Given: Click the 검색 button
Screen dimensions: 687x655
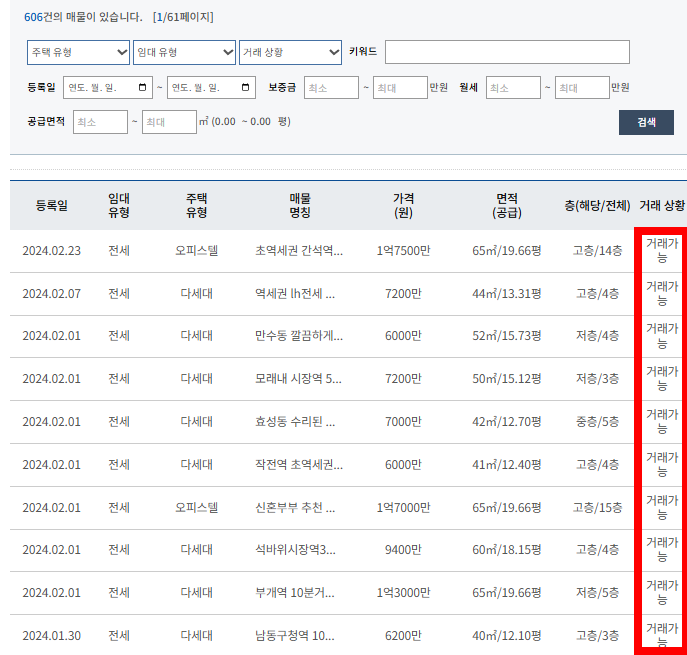Looking at the screenshot, I should [646, 123].
